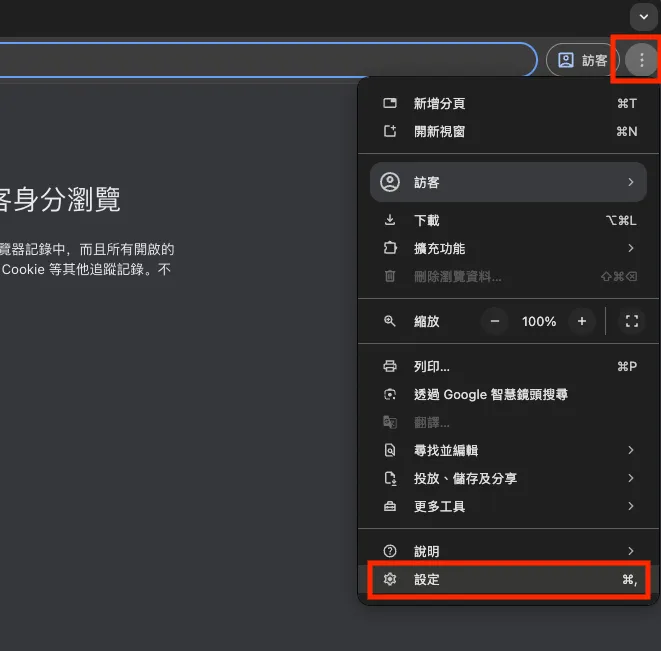Choose 開新視窗 from the menu

[x=508, y=132]
